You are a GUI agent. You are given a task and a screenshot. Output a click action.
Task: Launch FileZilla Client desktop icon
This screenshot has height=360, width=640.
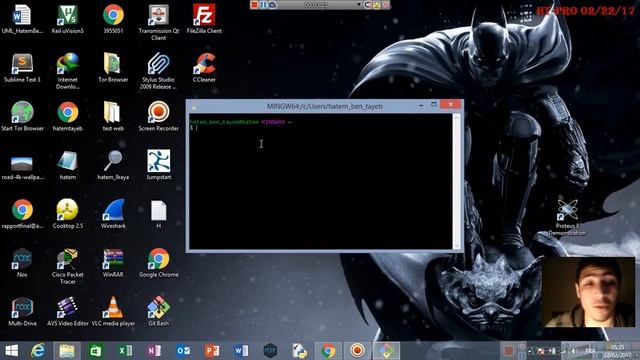tap(204, 19)
